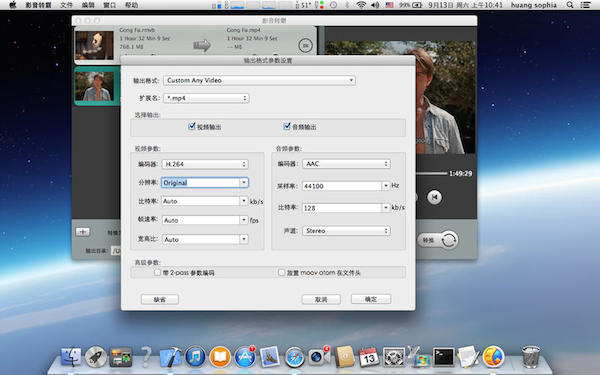Click the skip-to-start playback button
This screenshot has height=375, width=600.
point(434,197)
